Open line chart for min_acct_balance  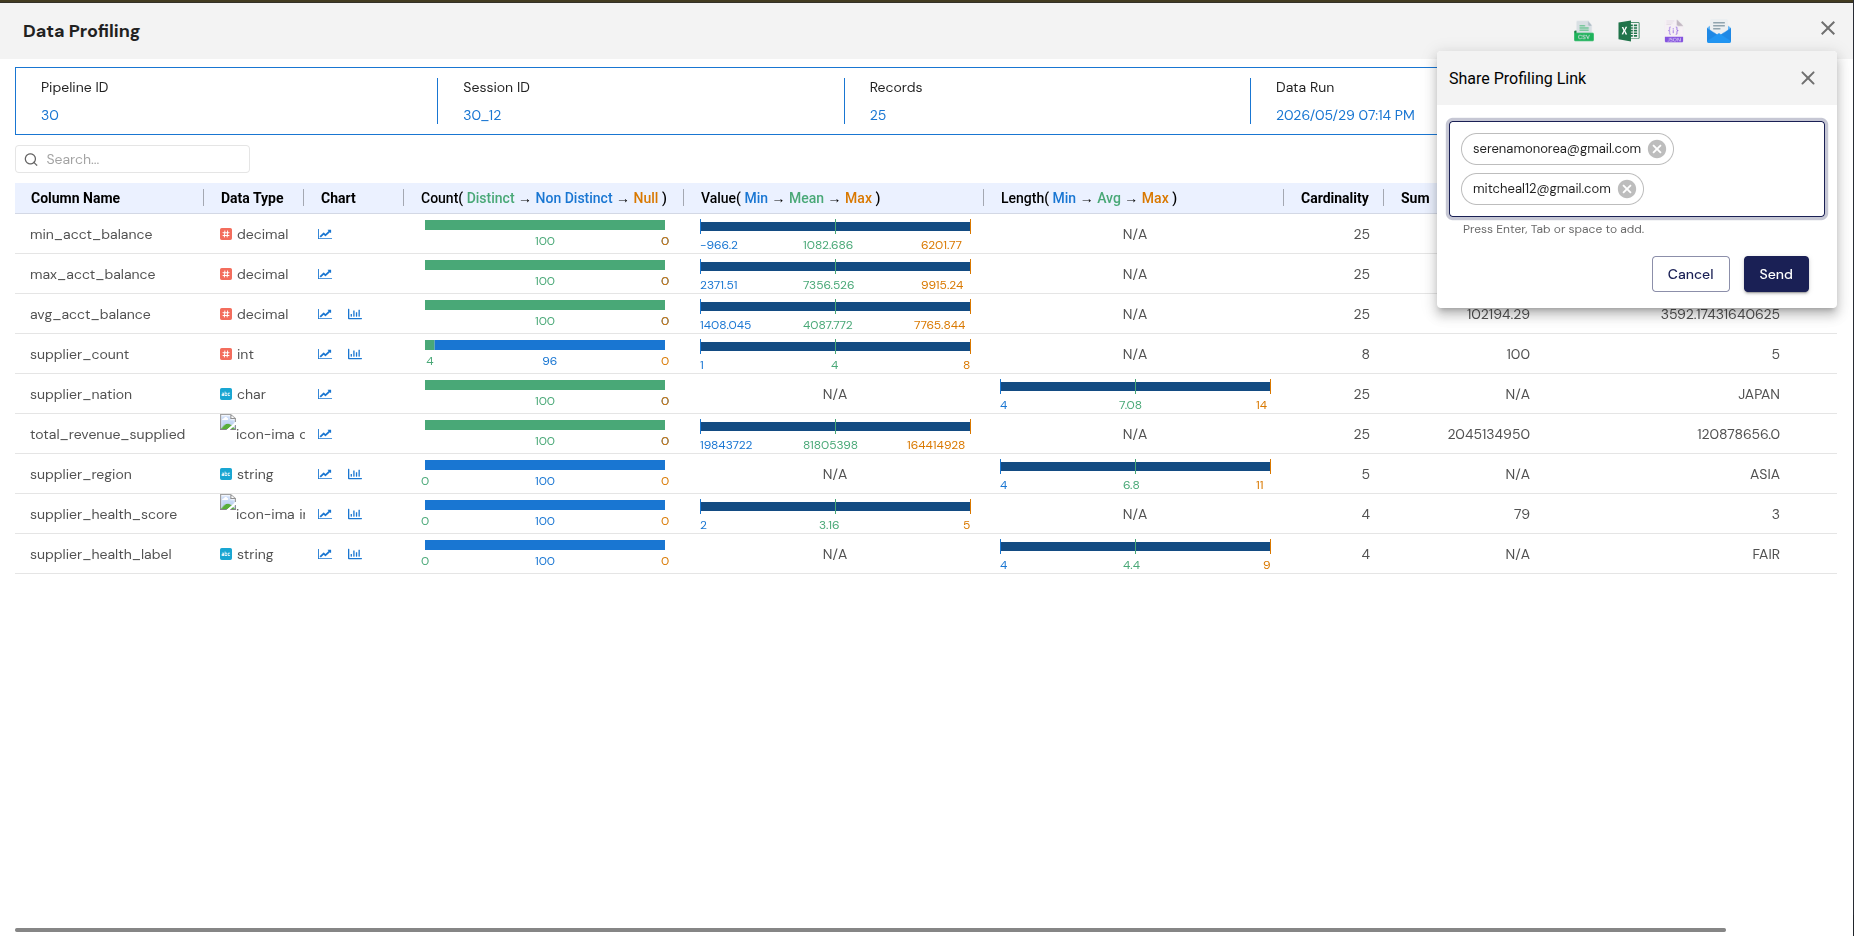(325, 234)
